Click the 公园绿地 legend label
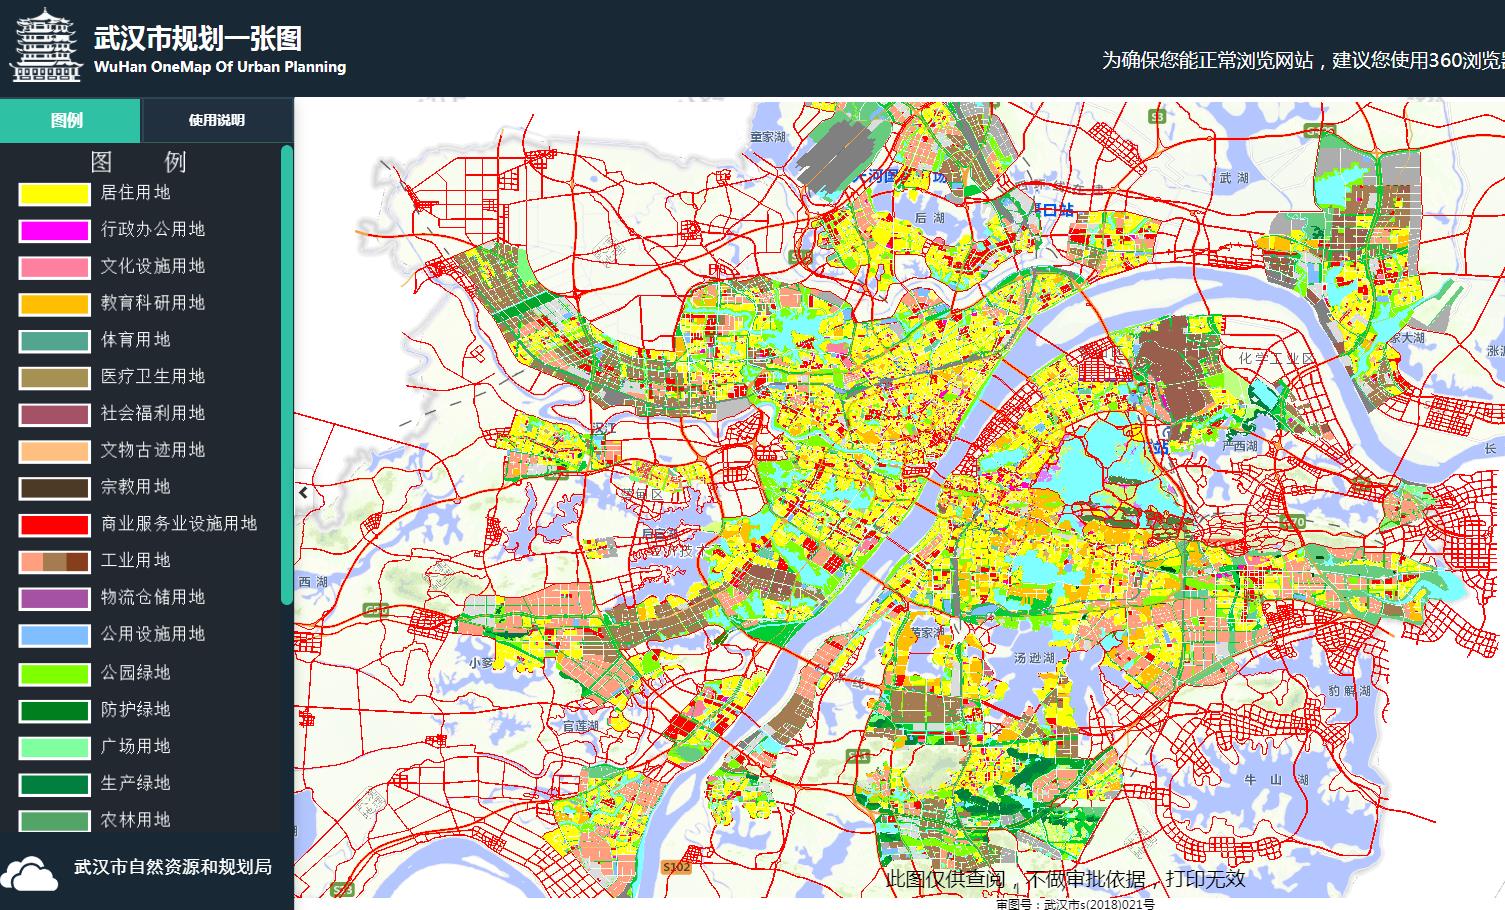1505x910 pixels. [x=135, y=673]
